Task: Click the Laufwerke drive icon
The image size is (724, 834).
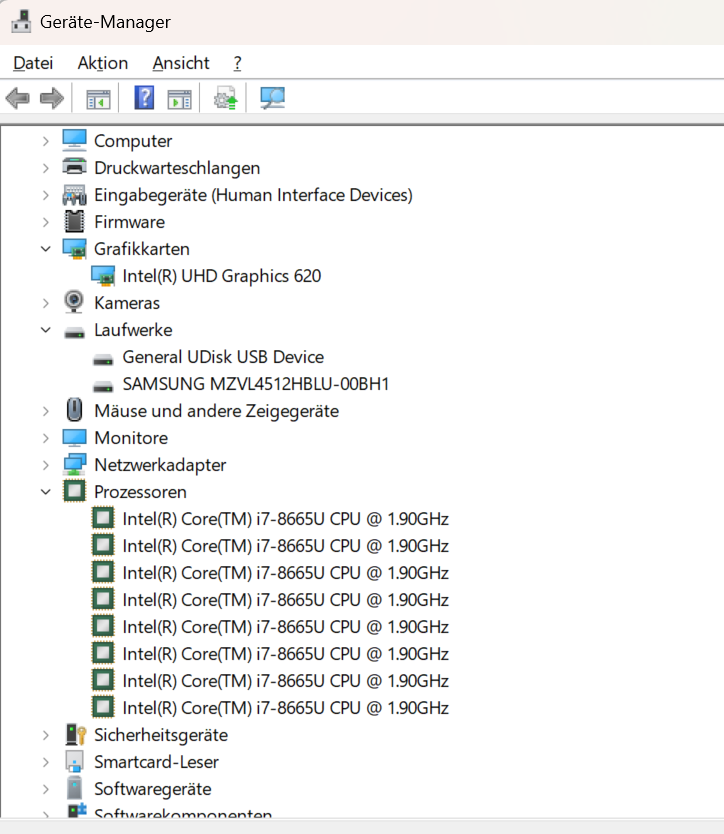Action: coord(74,333)
